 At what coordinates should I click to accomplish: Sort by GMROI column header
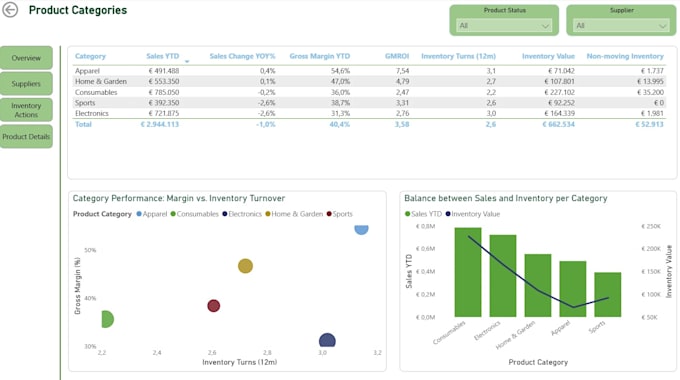click(x=397, y=56)
